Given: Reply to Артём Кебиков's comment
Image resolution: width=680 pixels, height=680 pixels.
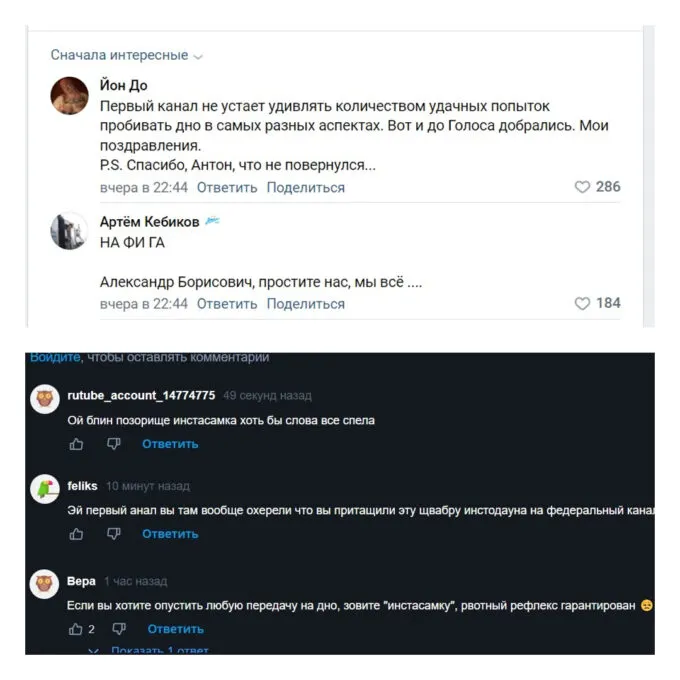Looking at the screenshot, I should coord(227,304).
